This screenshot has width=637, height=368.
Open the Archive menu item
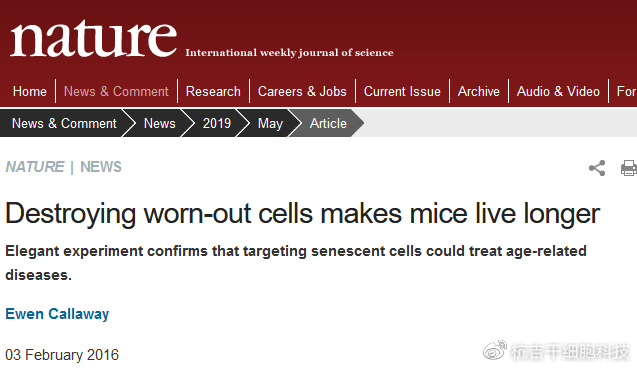coord(479,91)
